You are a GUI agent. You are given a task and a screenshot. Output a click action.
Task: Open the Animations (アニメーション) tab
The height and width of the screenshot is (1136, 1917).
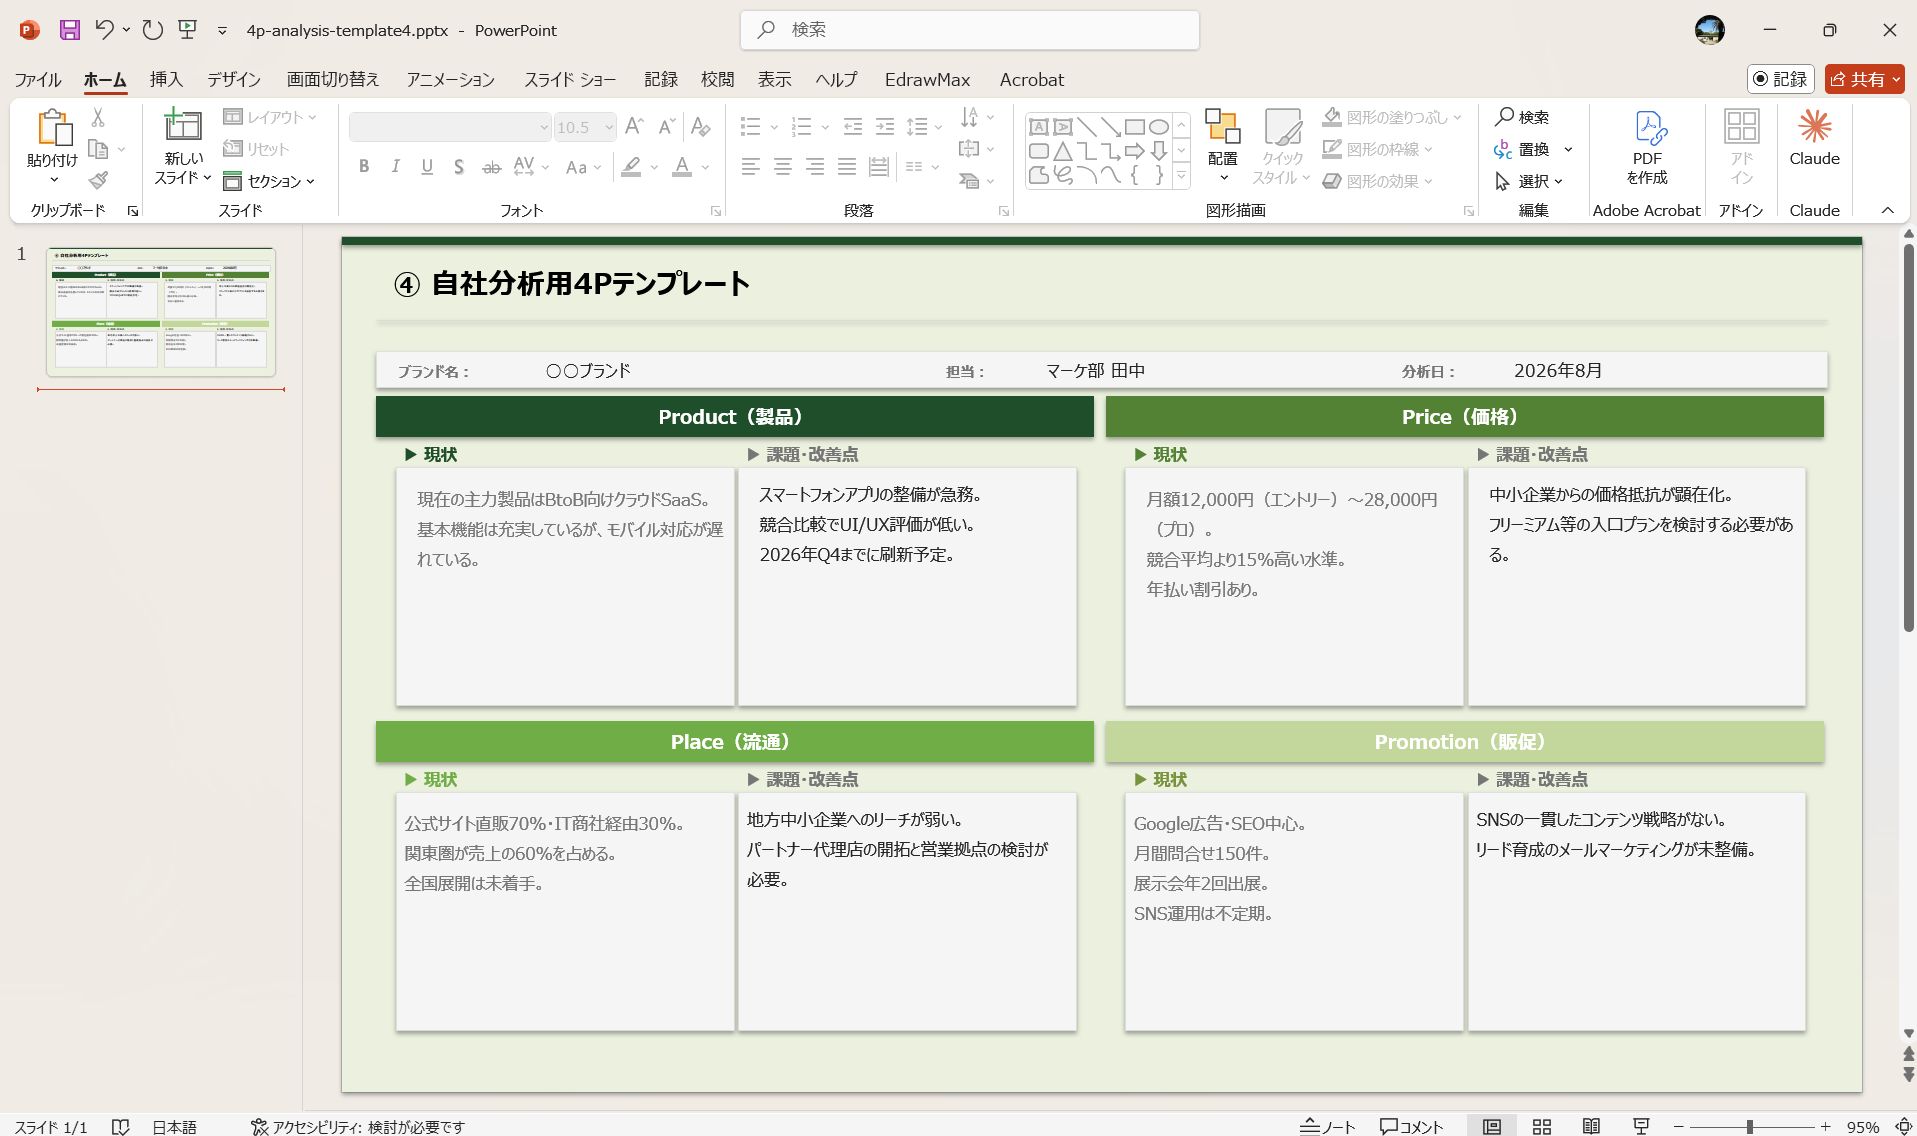click(450, 79)
